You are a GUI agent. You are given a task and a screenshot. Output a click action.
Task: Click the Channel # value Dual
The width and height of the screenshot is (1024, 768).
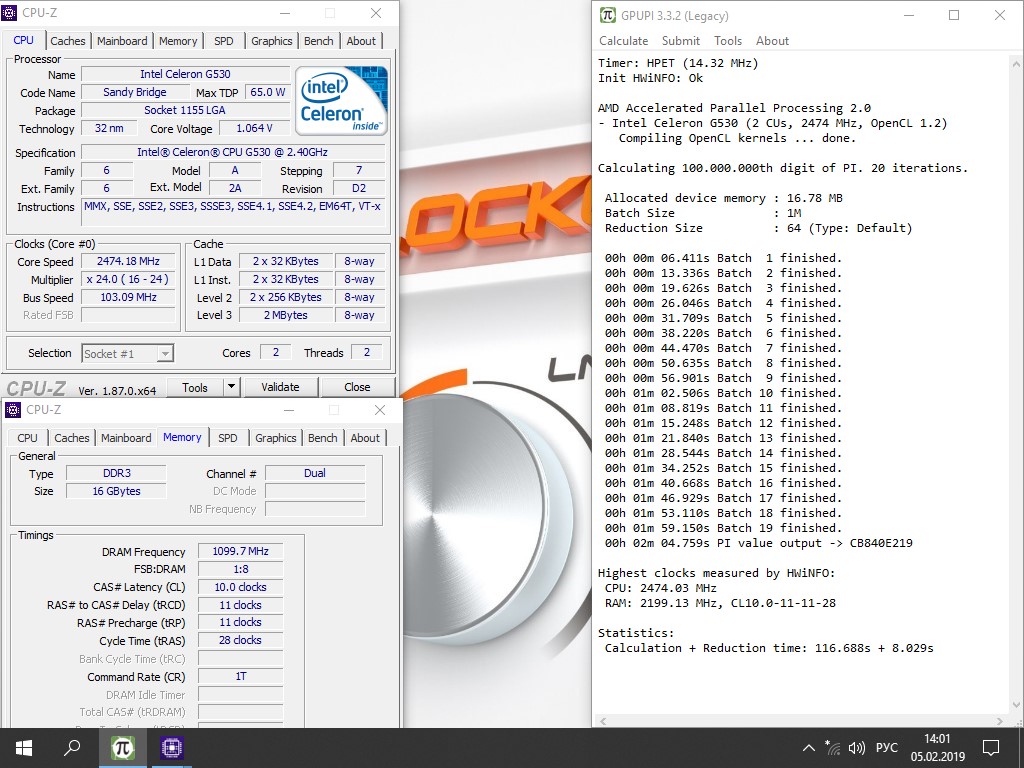tap(315, 473)
